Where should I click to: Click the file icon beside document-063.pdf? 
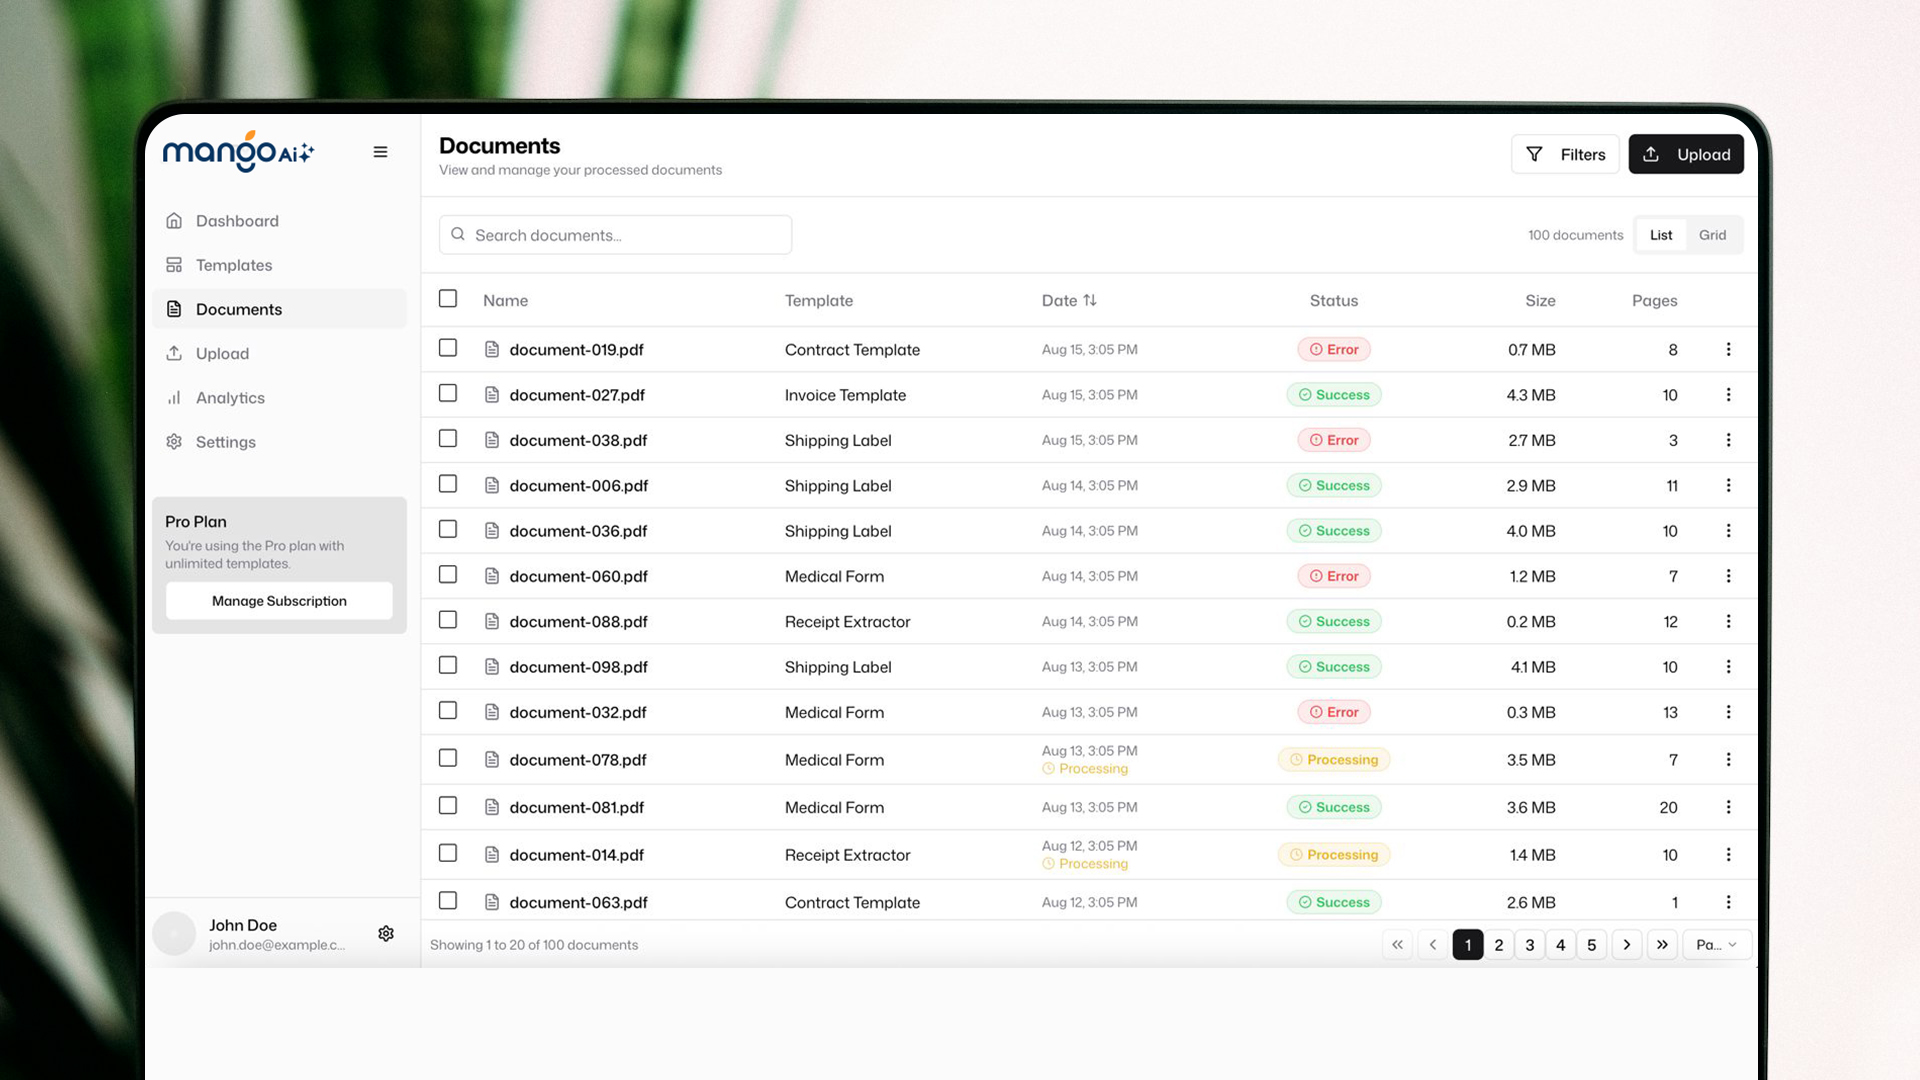pos(491,901)
